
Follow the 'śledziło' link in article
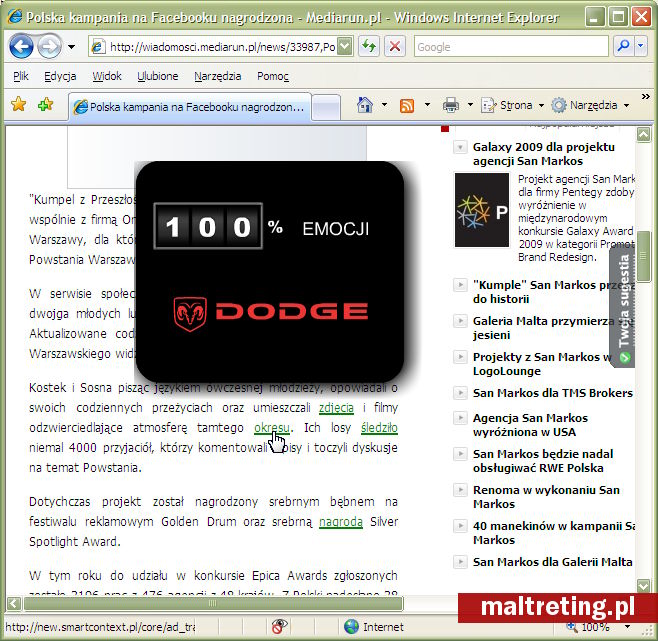point(379,428)
